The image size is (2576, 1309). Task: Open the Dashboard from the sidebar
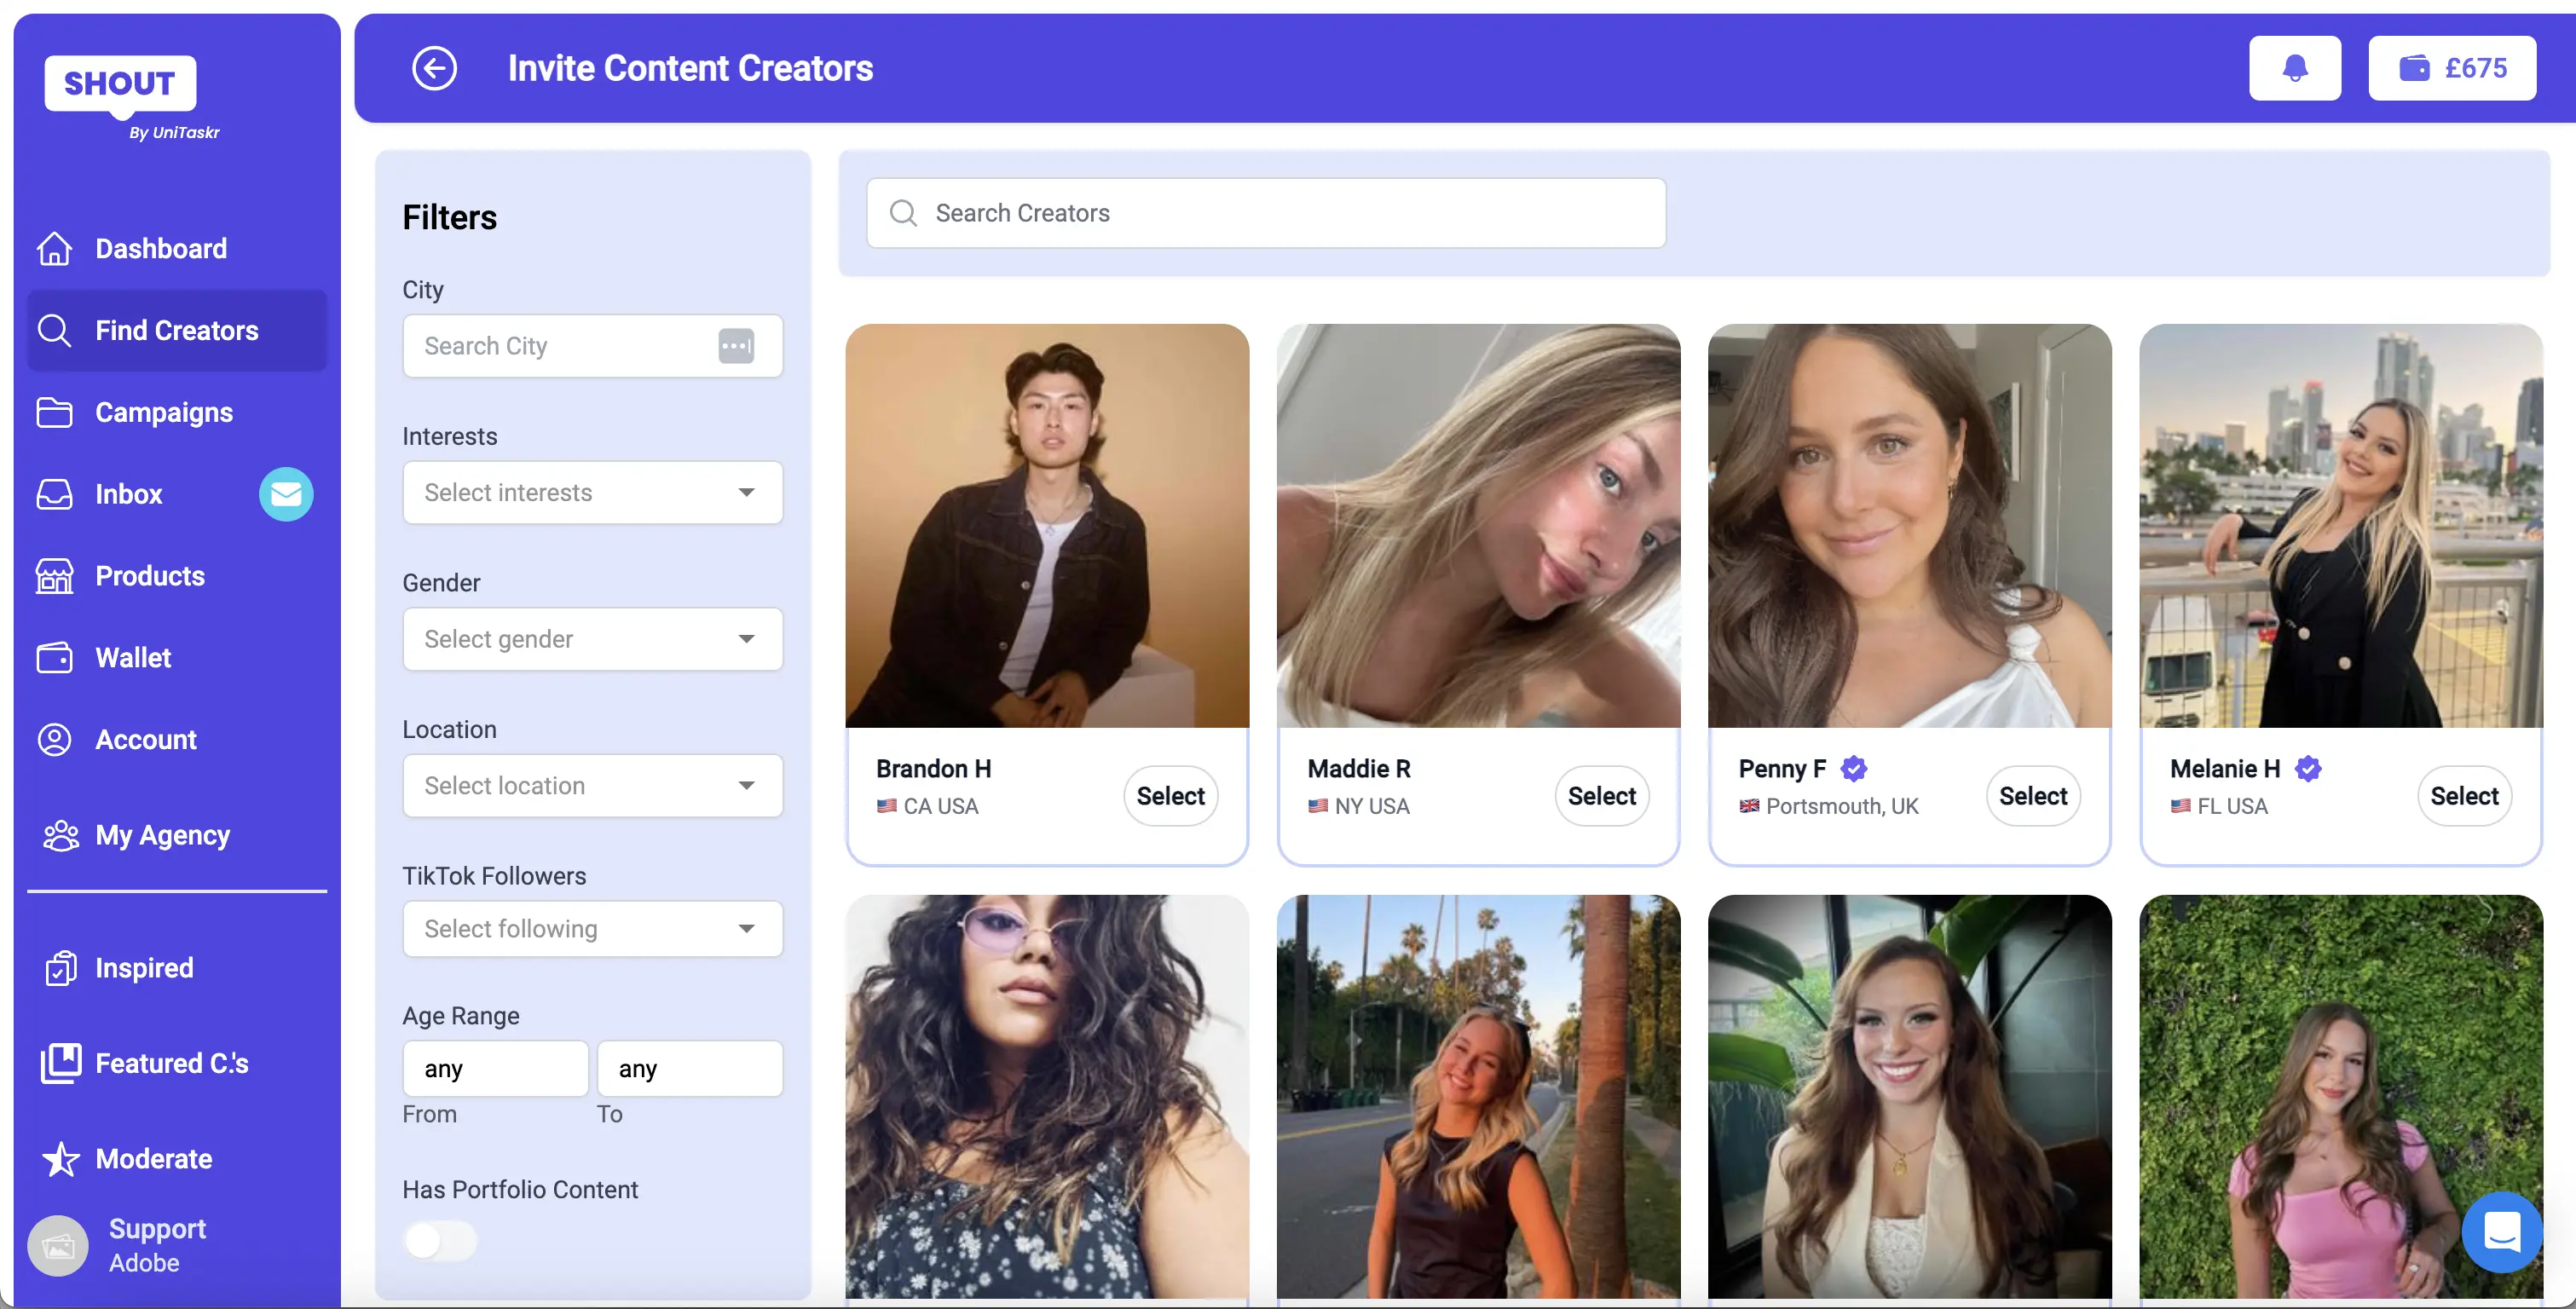tap(160, 248)
